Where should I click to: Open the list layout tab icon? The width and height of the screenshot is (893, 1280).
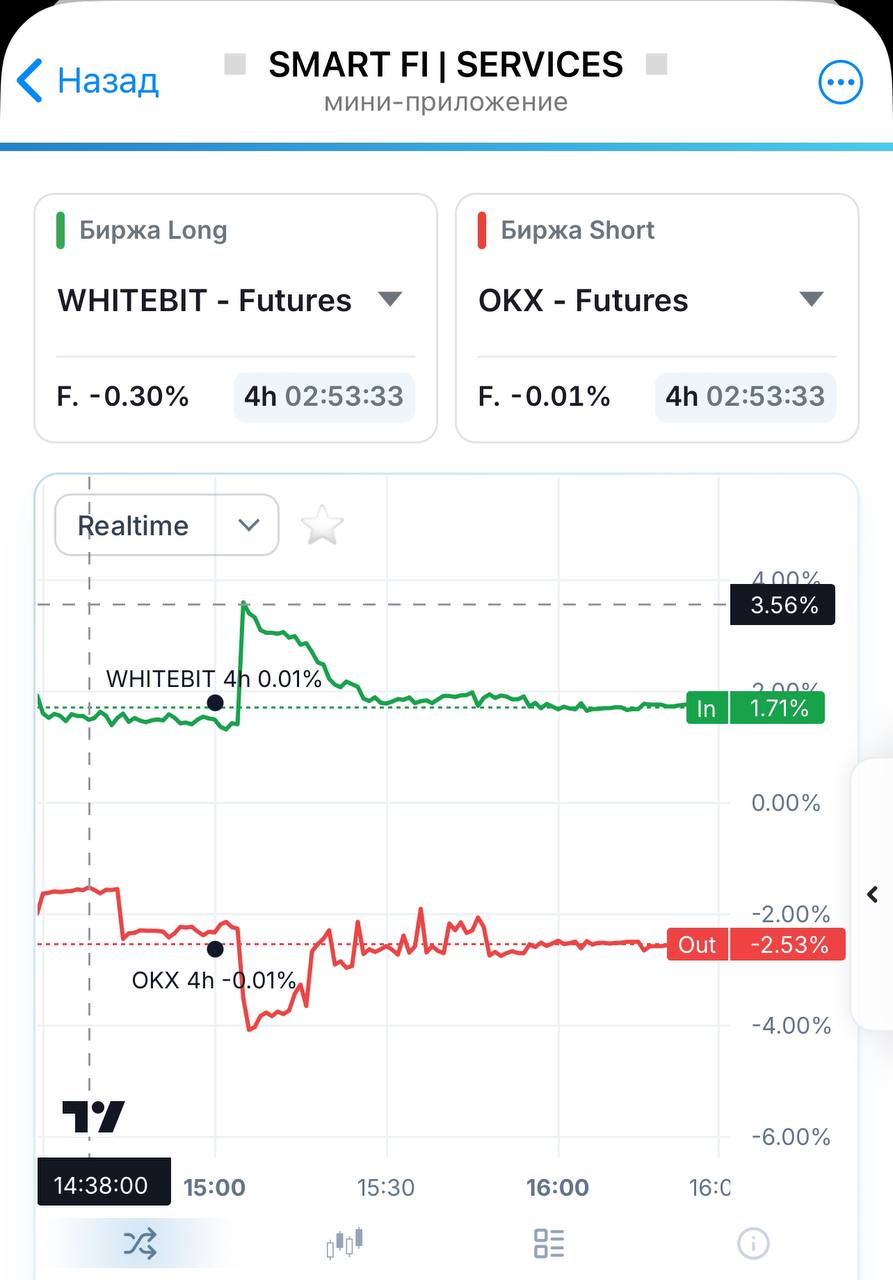[x=549, y=1244]
